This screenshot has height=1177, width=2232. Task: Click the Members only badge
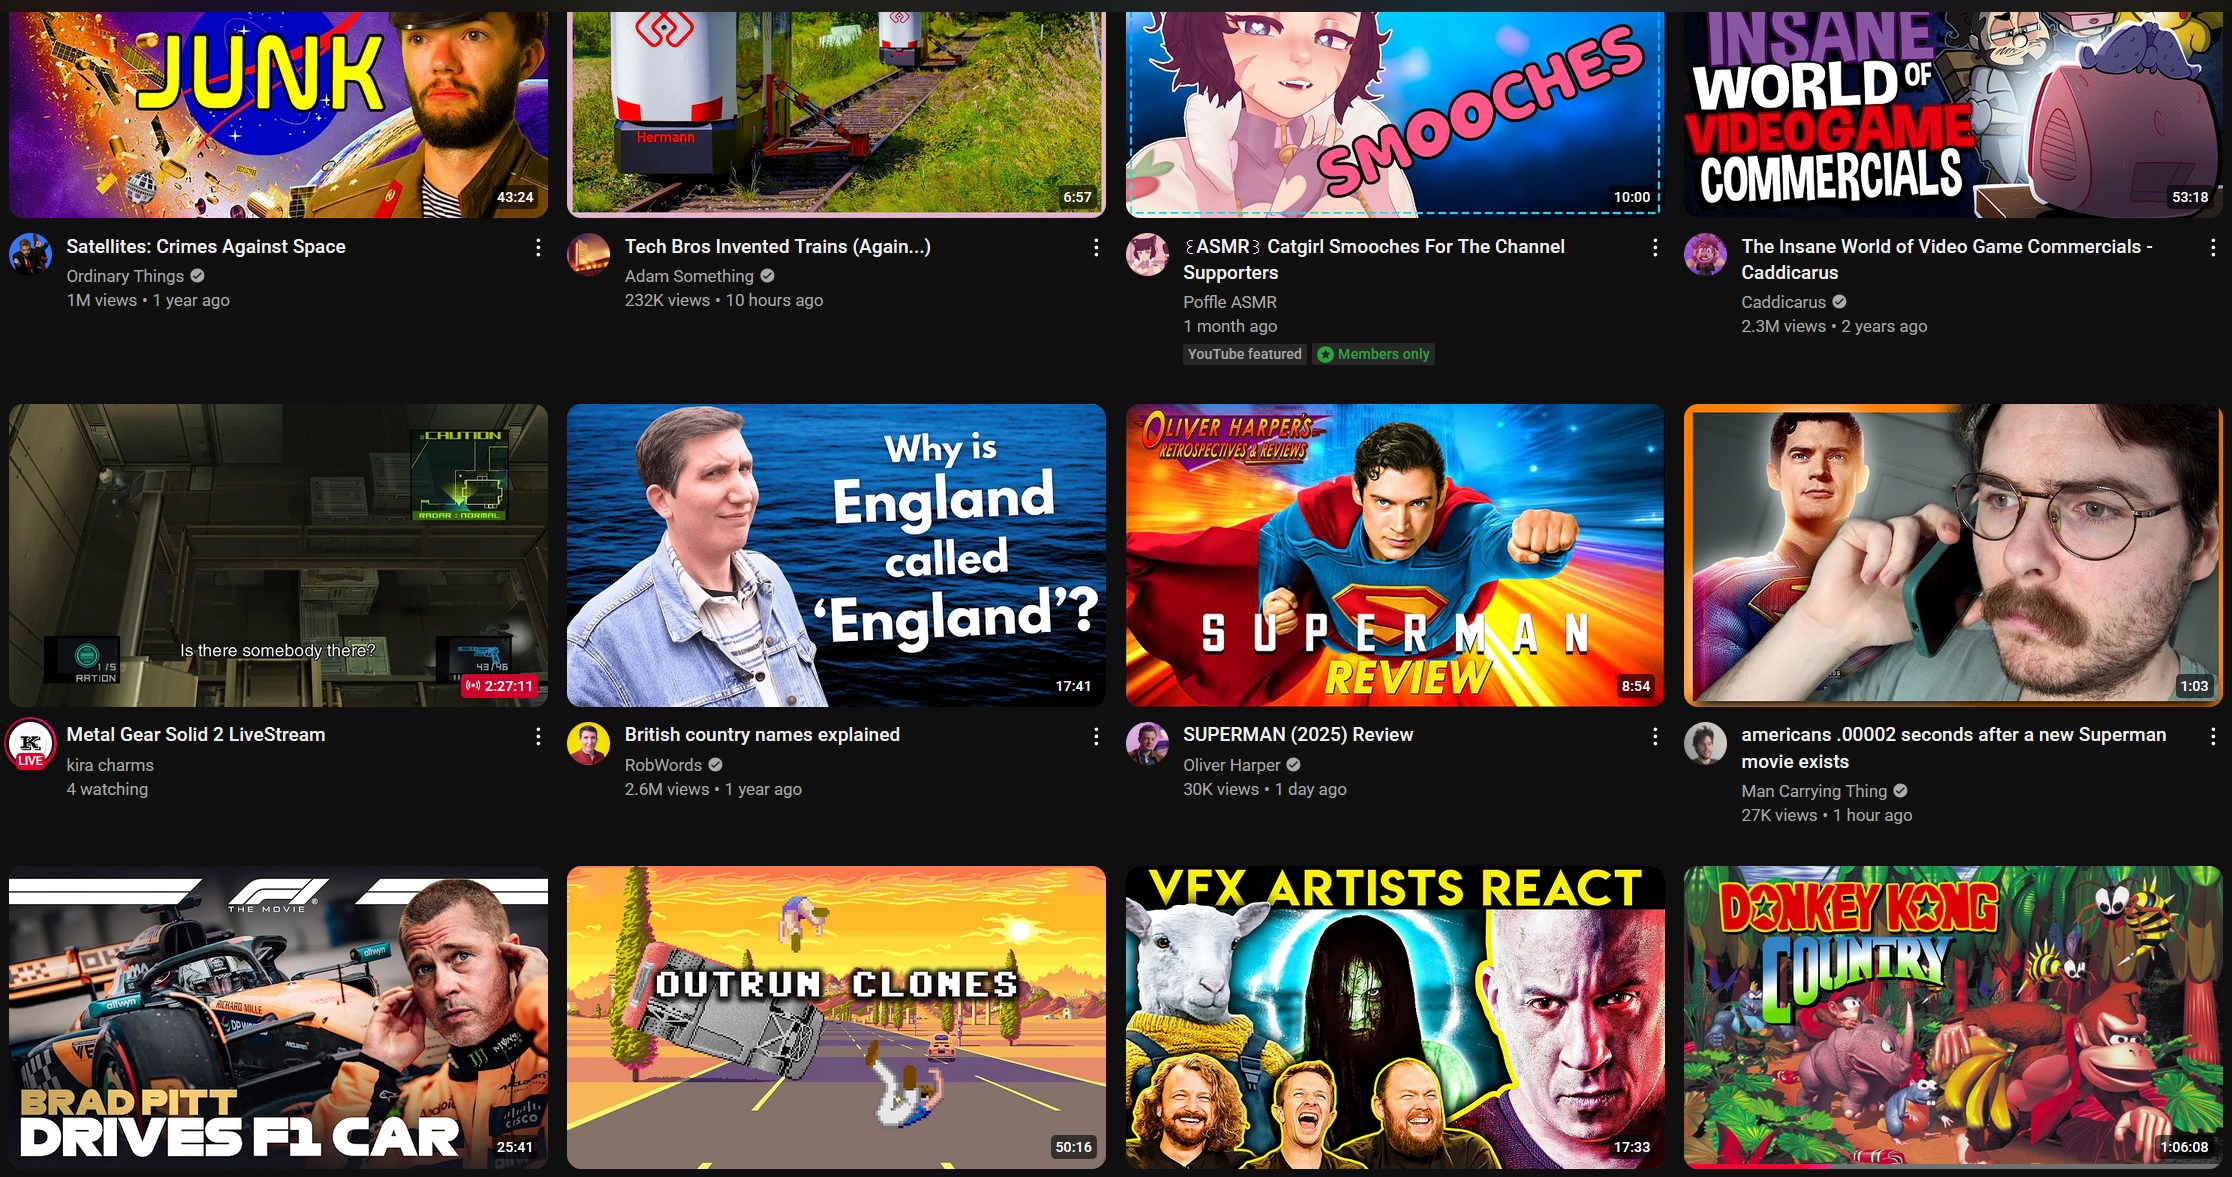pyautogui.click(x=1374, y=354)
